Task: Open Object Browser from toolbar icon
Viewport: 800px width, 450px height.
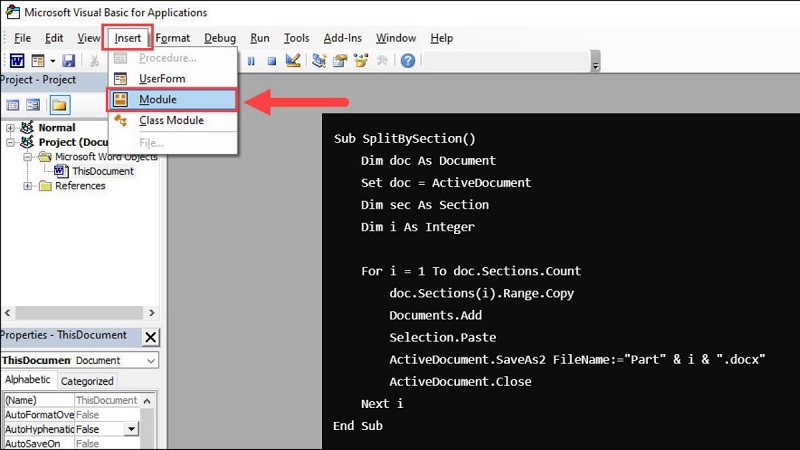Action: coord(361,61)
